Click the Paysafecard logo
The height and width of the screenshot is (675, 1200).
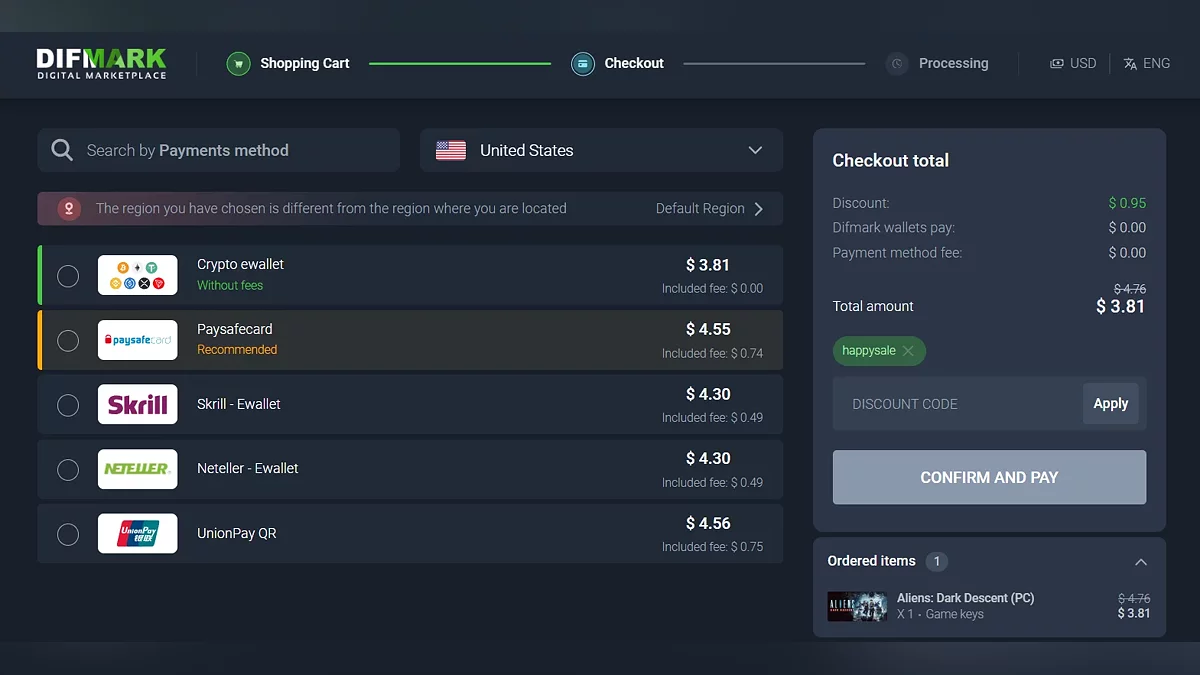pos(138,340)
